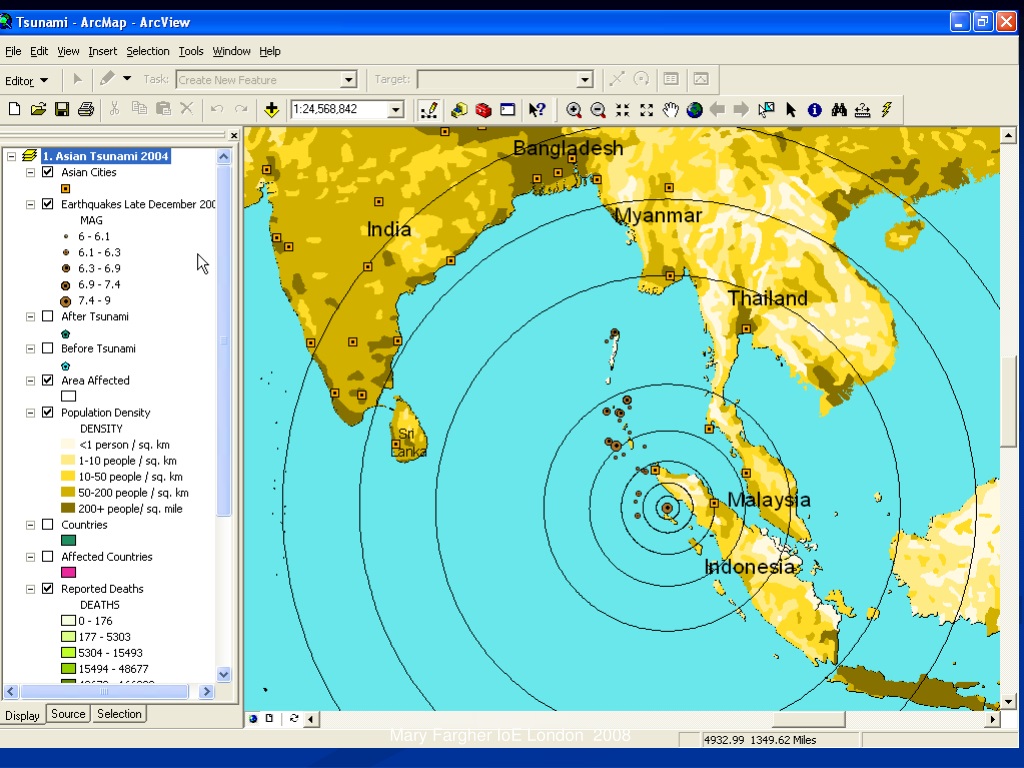Screen dimensions: 1024x768
Task: Click the table of contents scroll down arrow
Action: (223, 675)
